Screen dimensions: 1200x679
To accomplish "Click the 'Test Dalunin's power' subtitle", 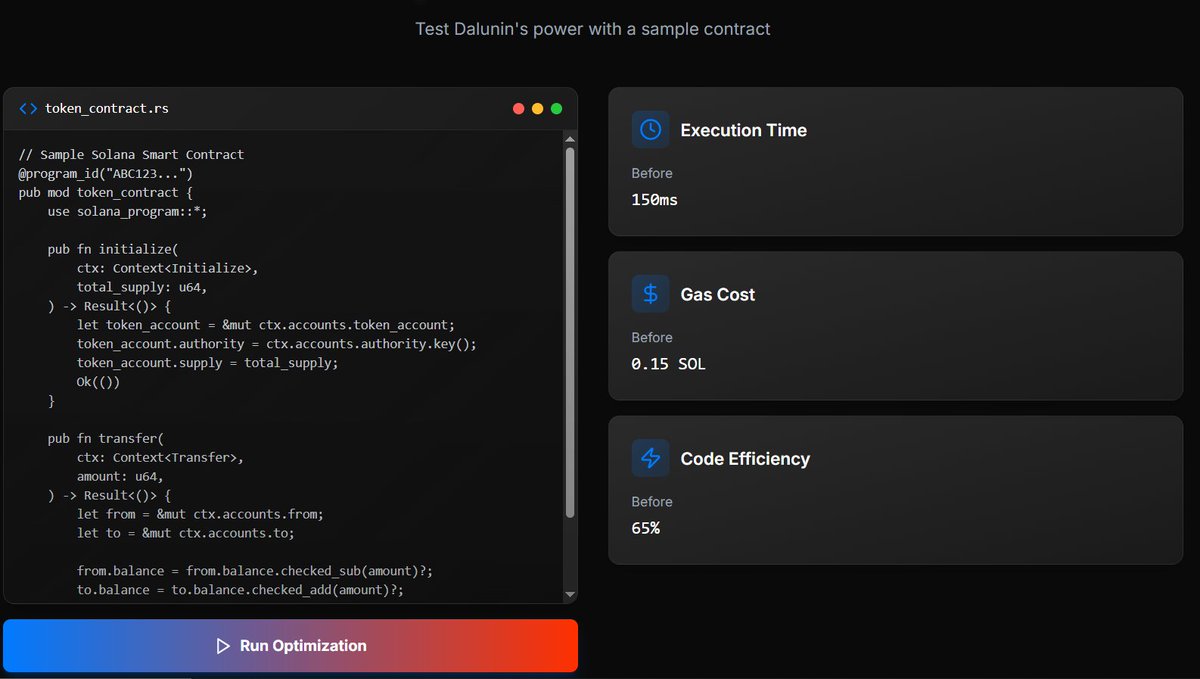I will [x=593, y=29].
